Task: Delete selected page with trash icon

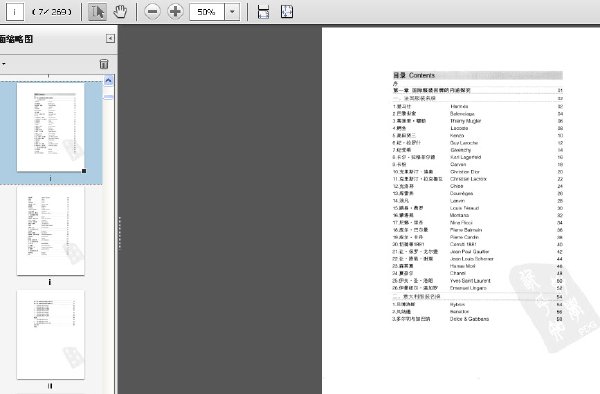Action: [104, 64]
